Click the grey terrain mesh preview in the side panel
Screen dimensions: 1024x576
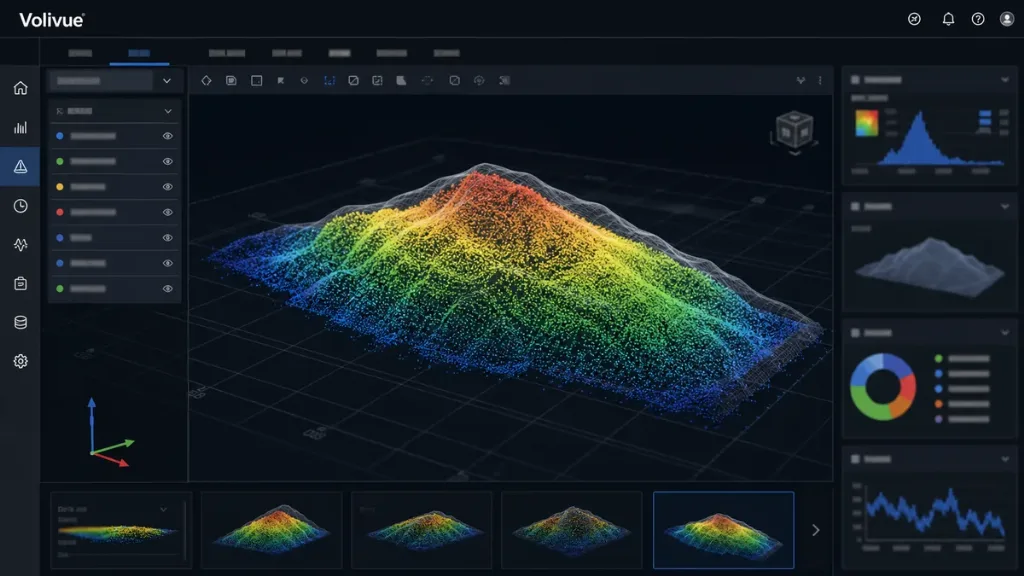click(930, 266)
